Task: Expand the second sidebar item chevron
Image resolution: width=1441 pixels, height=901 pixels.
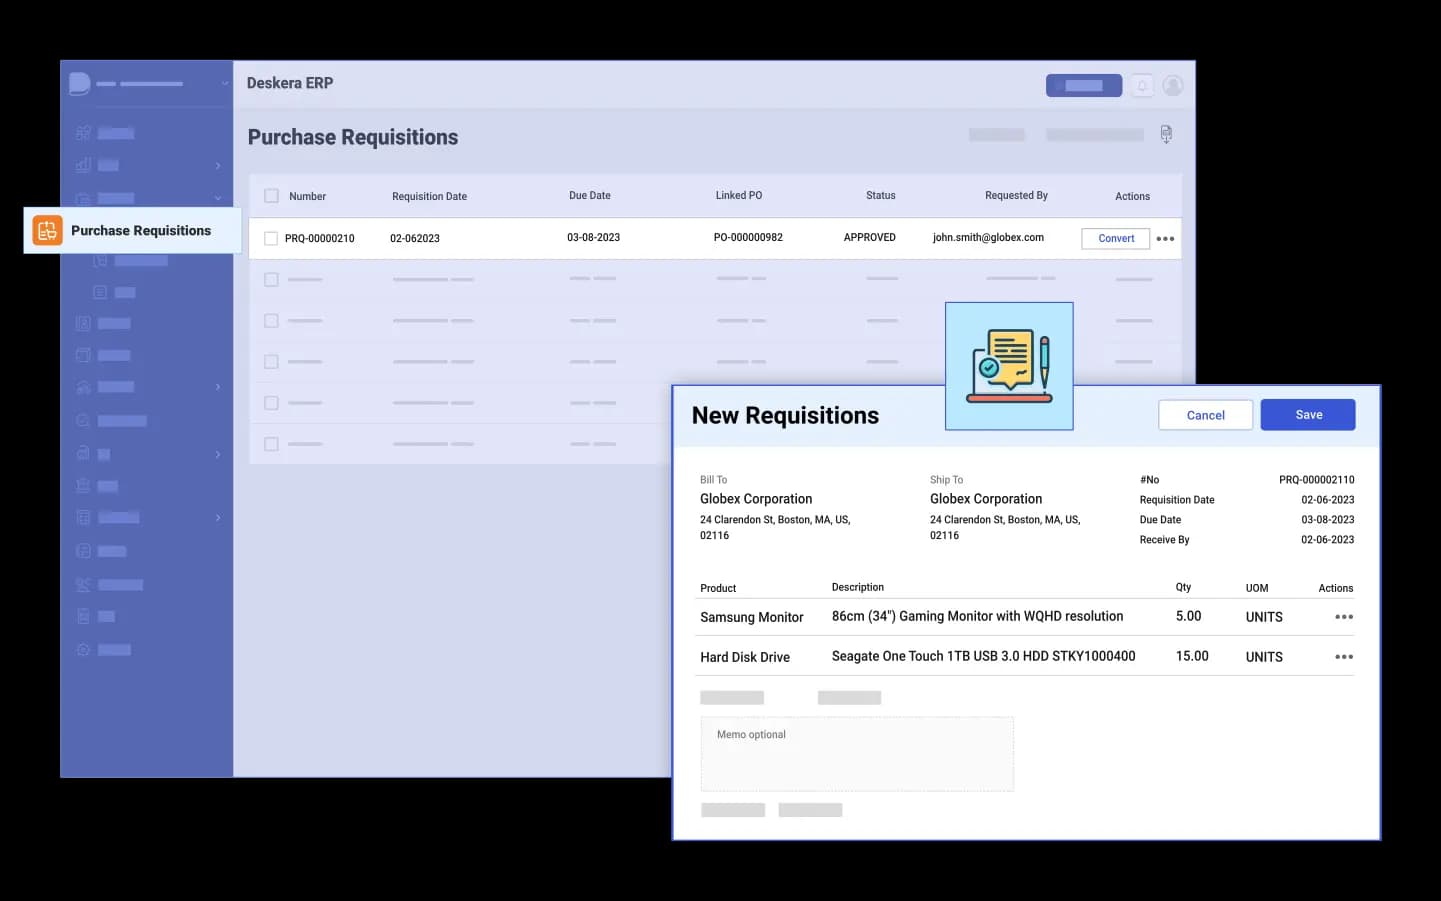Action: pos(218,166)
